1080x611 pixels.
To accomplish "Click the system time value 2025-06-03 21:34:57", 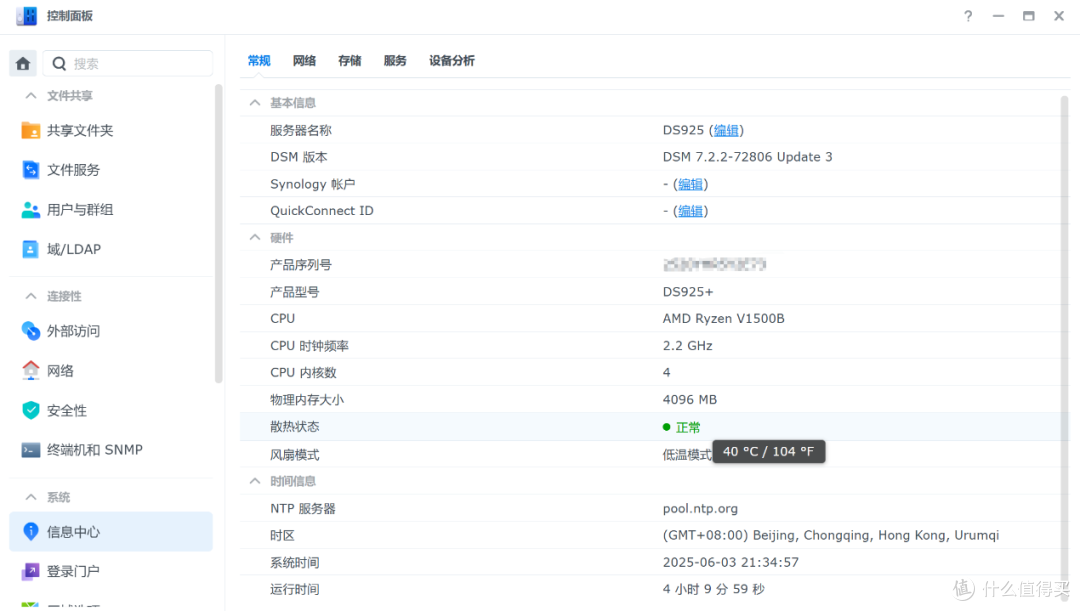I will 731,562.
